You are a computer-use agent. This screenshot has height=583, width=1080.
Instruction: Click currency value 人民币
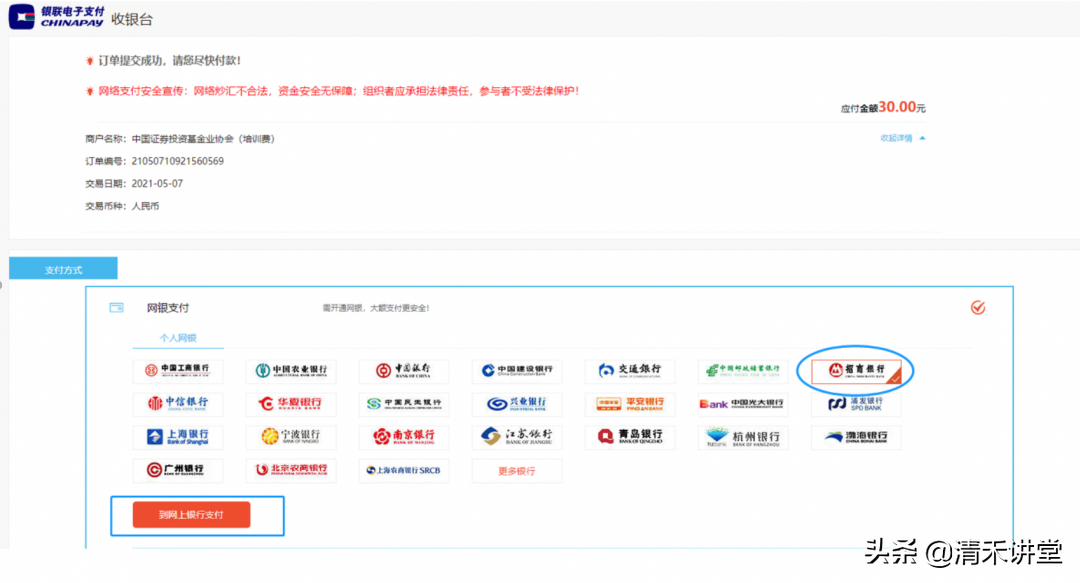click(145, 206)
